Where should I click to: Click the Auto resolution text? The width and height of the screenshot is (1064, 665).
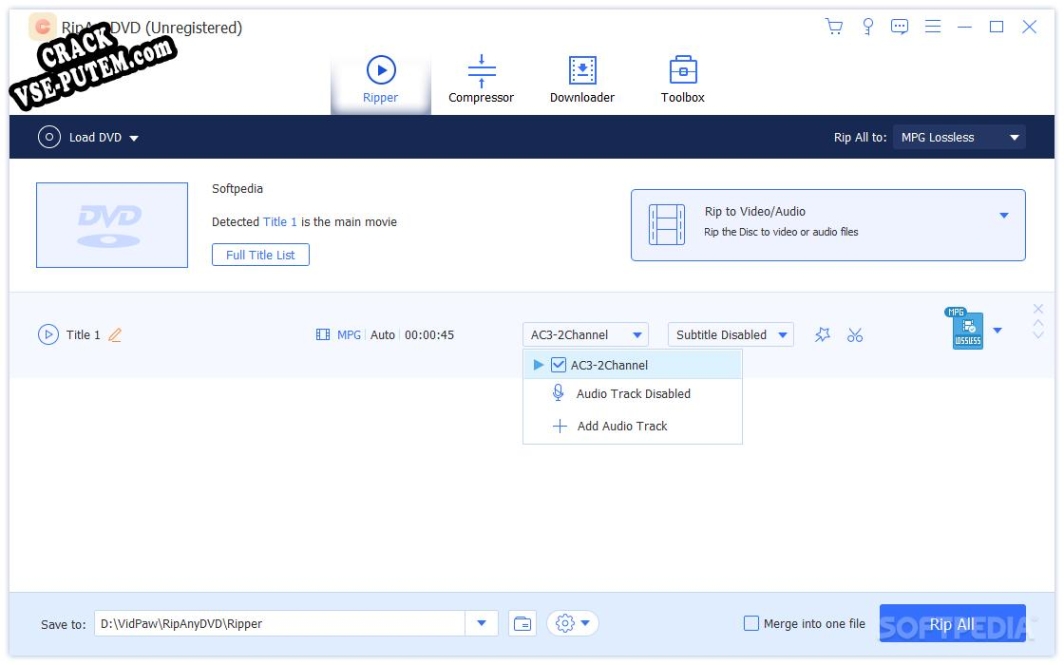[x=382, y=335]
